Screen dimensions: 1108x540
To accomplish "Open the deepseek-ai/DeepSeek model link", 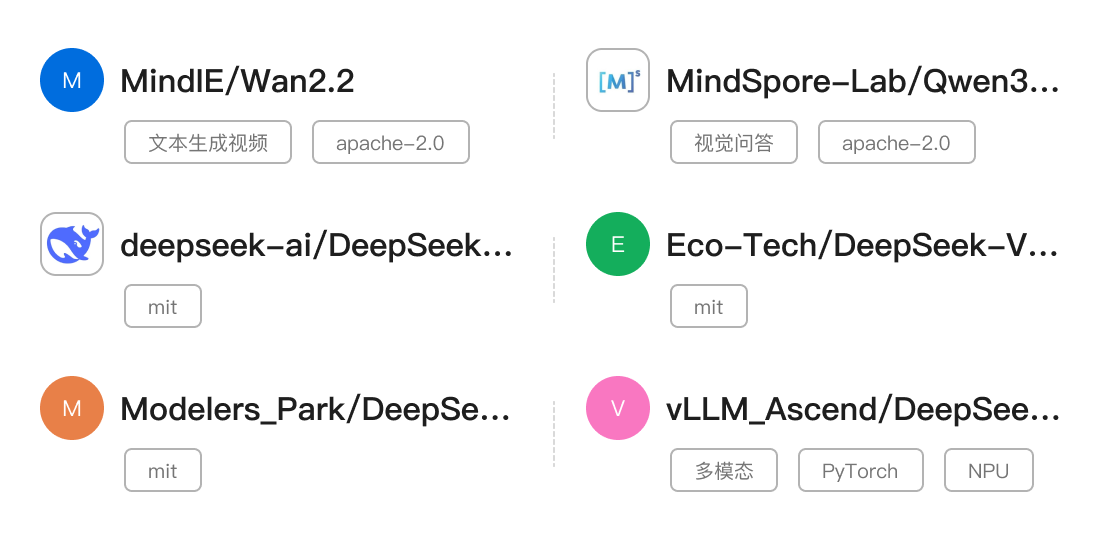I will pyautogui.click(x=316, y=245).
